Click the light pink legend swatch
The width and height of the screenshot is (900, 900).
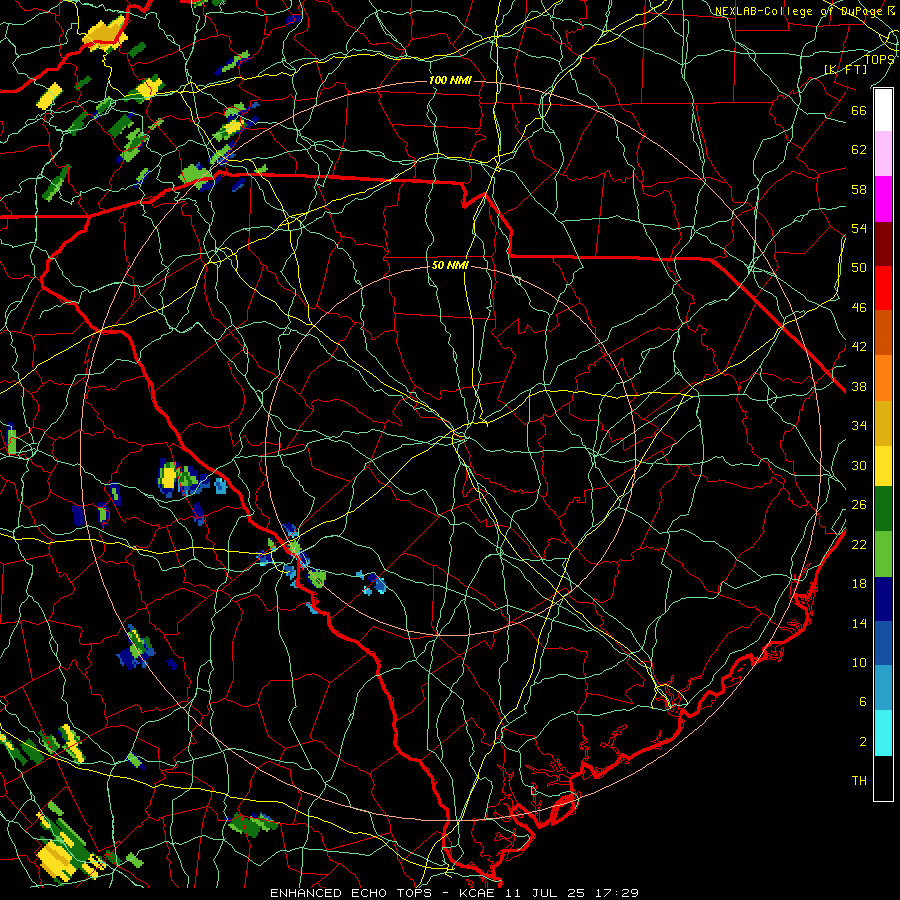(x=883, y=154)
